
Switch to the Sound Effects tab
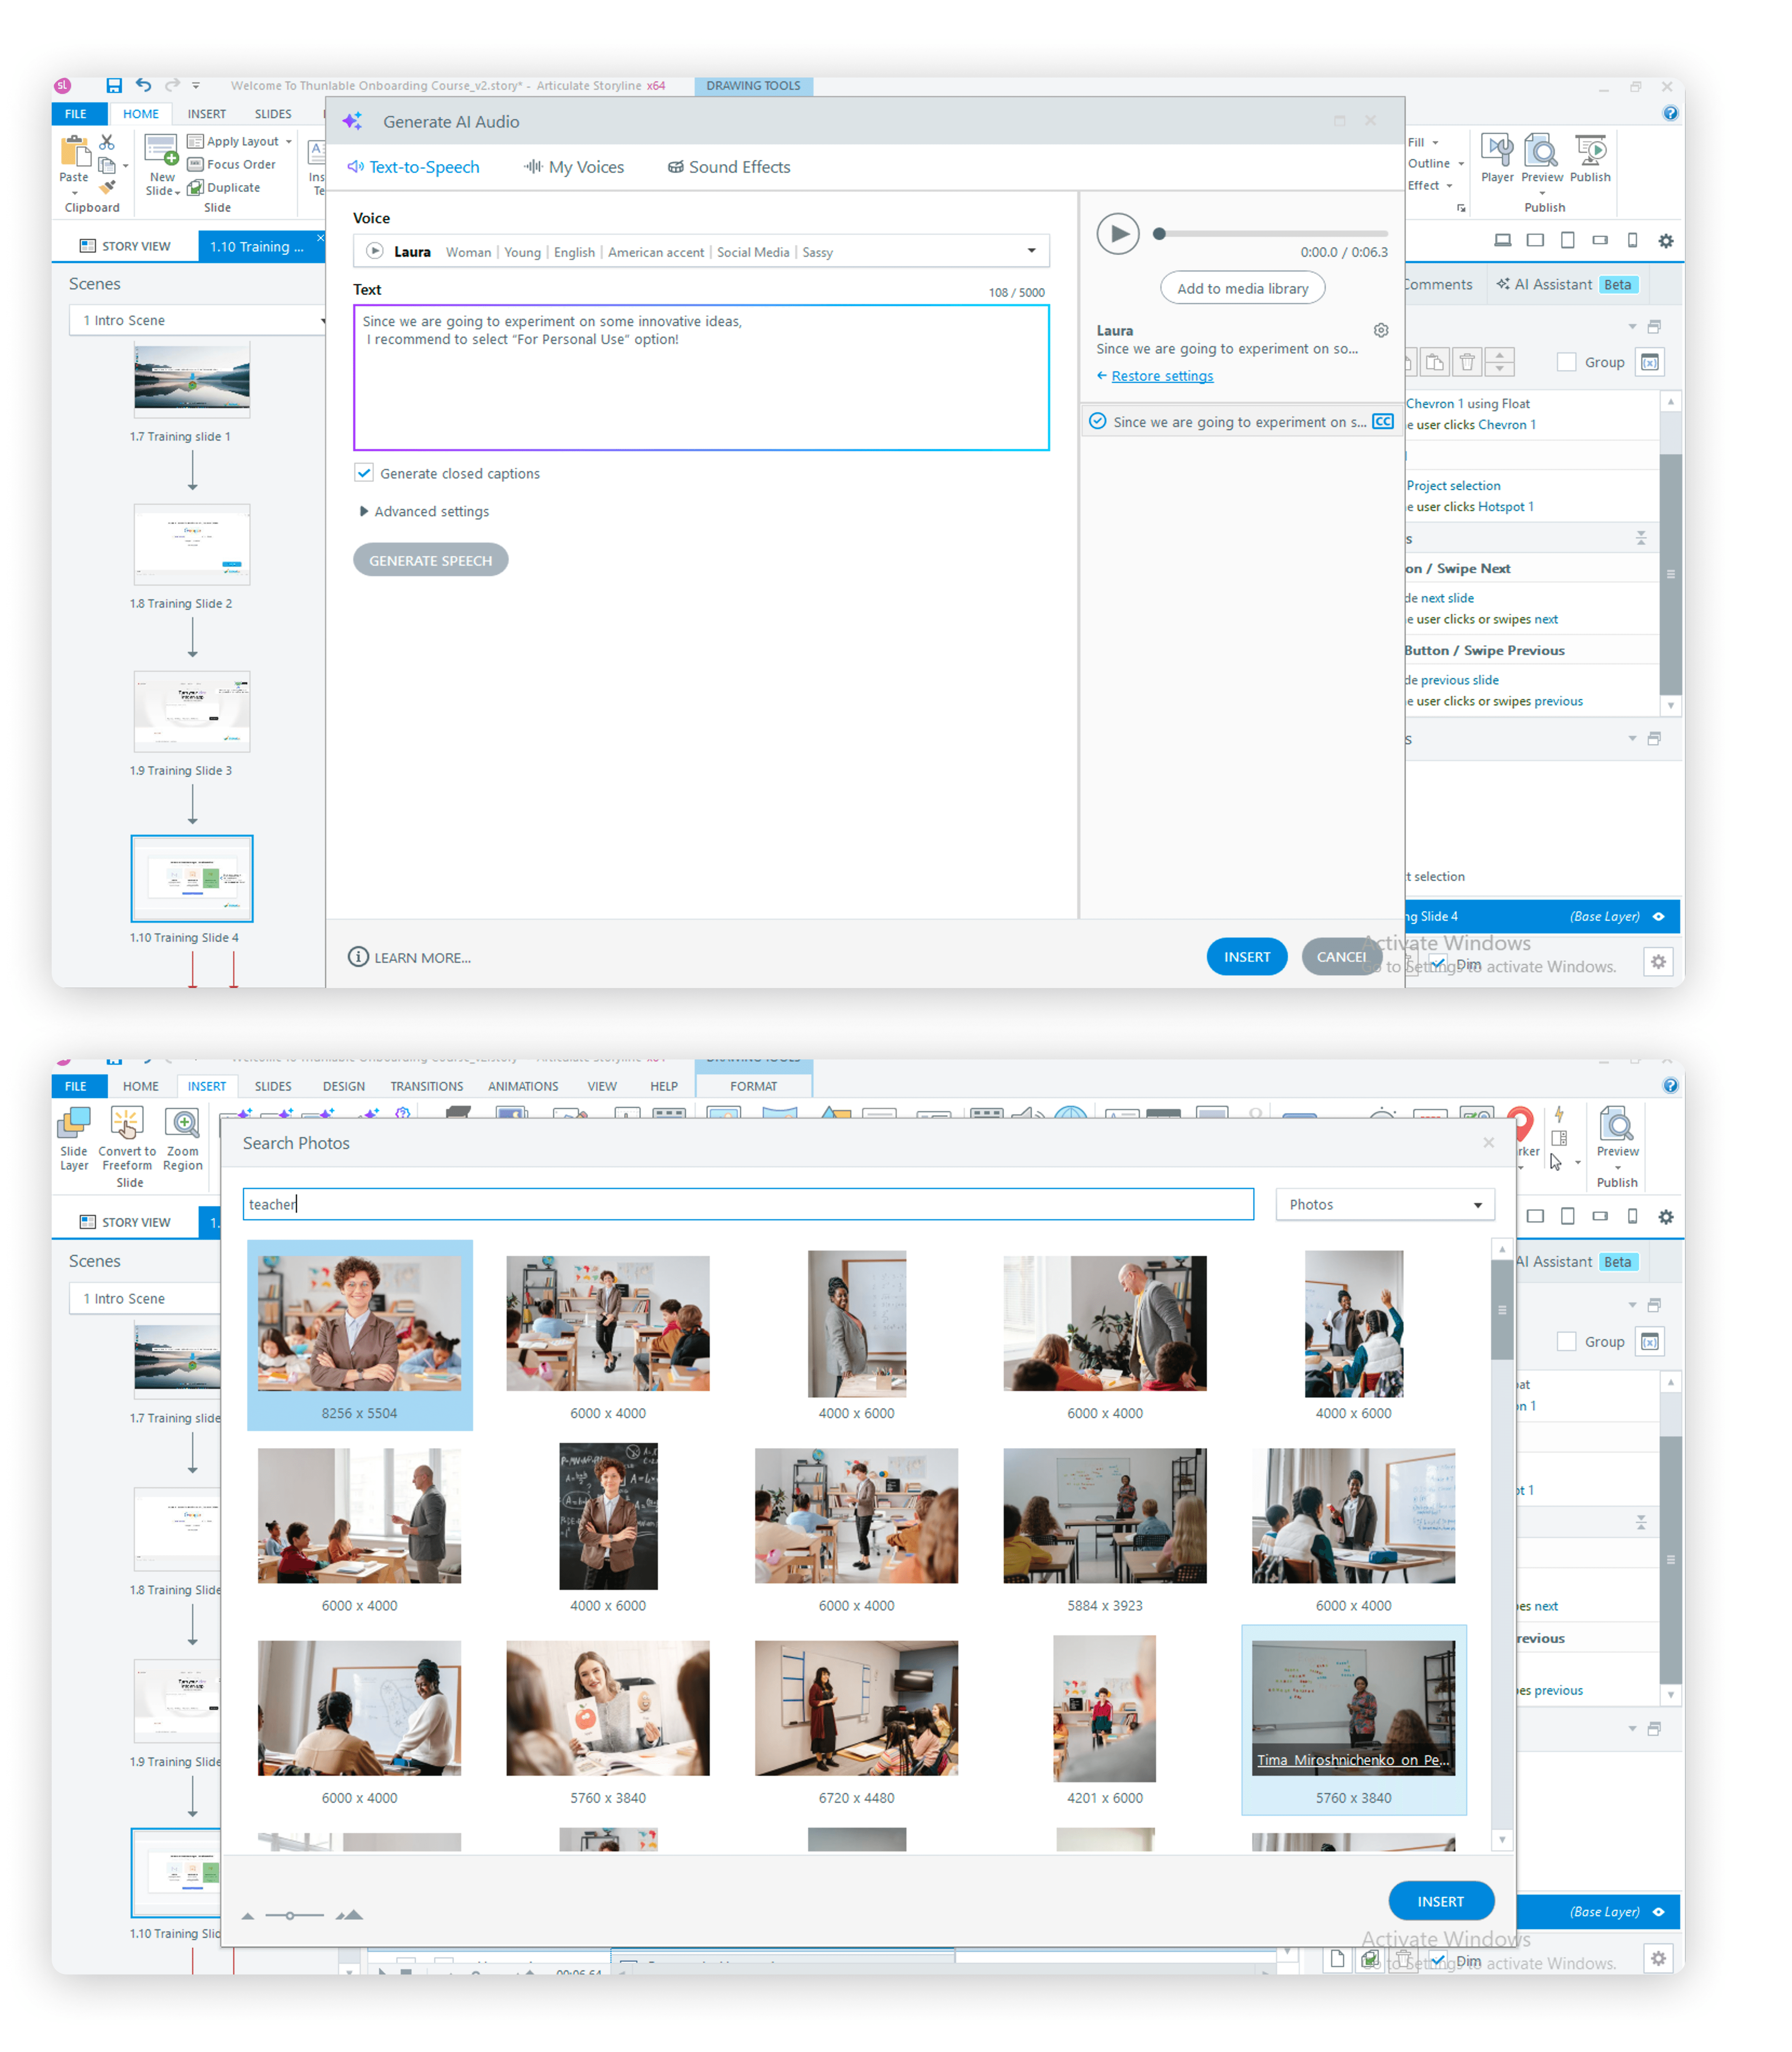729,167
